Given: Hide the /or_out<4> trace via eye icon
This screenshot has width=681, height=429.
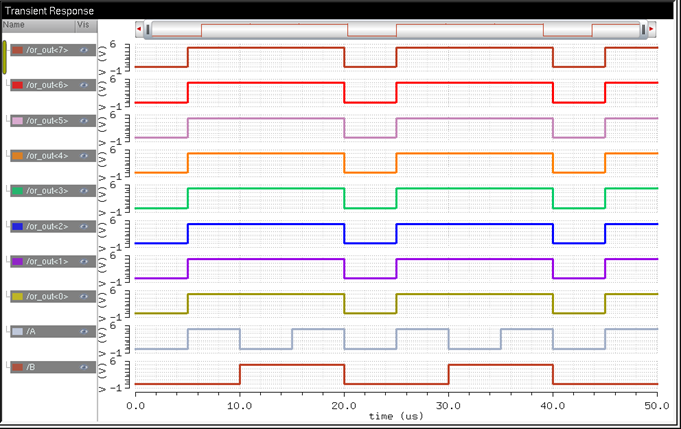Looking at the screenshot, I should coord(85,156).
